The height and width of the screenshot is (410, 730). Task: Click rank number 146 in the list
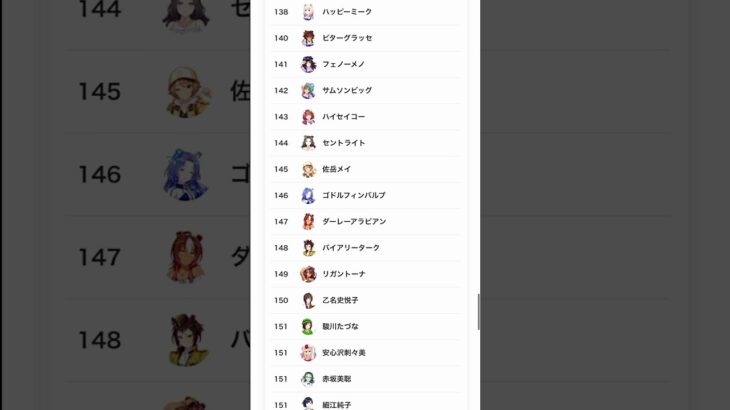[x=281, y=195]
